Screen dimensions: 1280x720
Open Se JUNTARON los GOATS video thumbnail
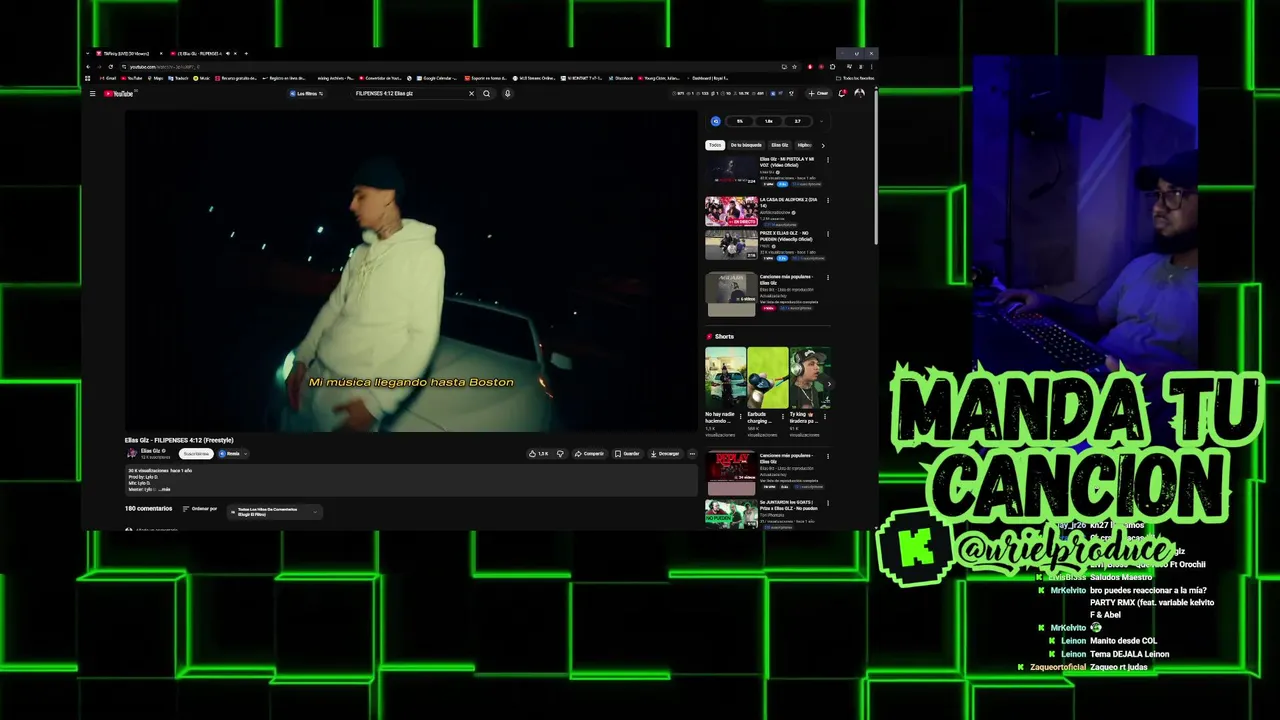pos(731,513)
